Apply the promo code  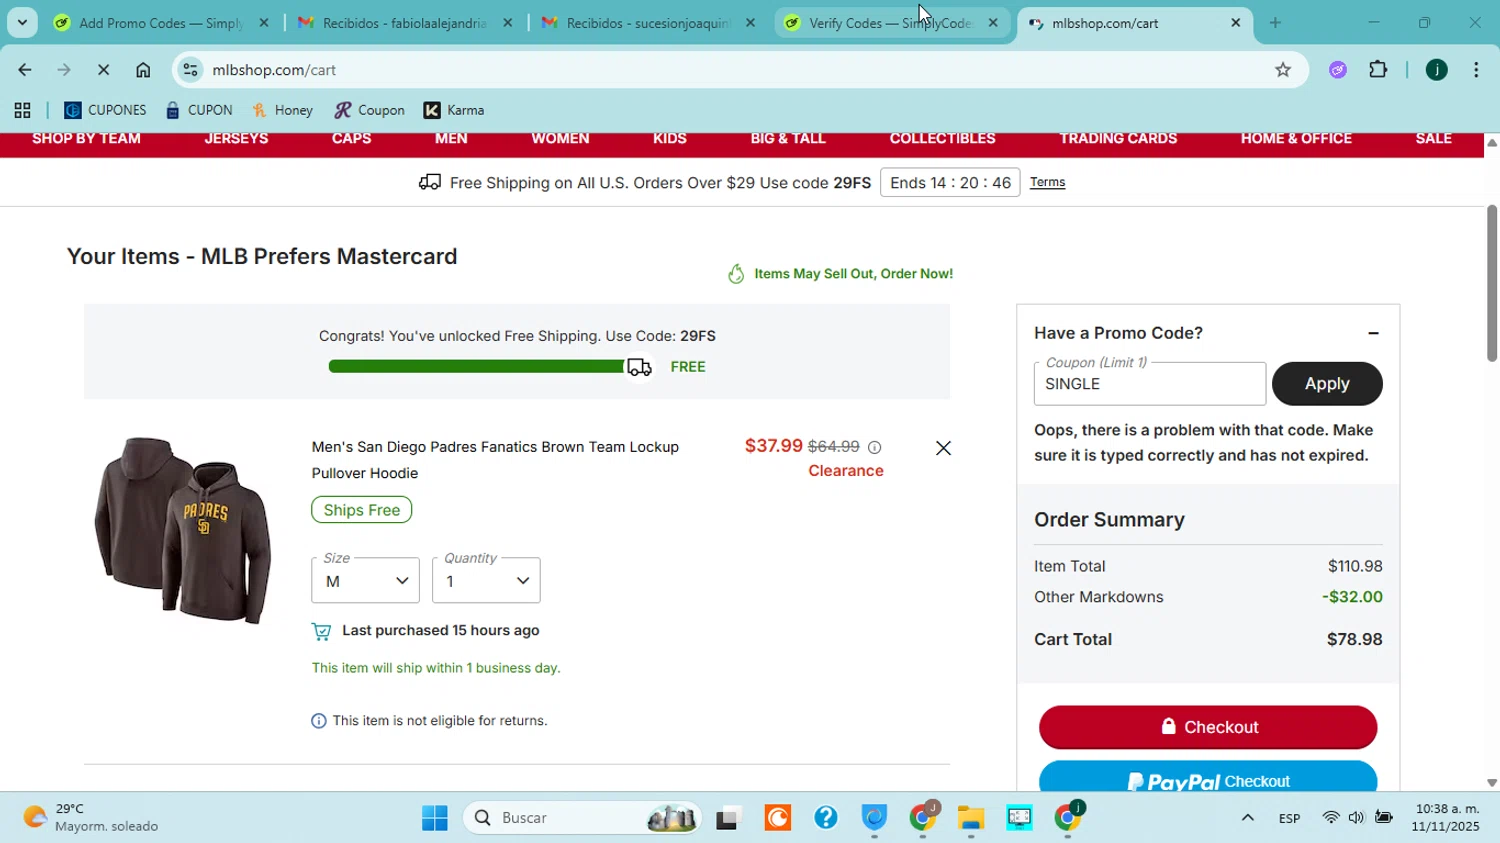[x=1327, y=384]
